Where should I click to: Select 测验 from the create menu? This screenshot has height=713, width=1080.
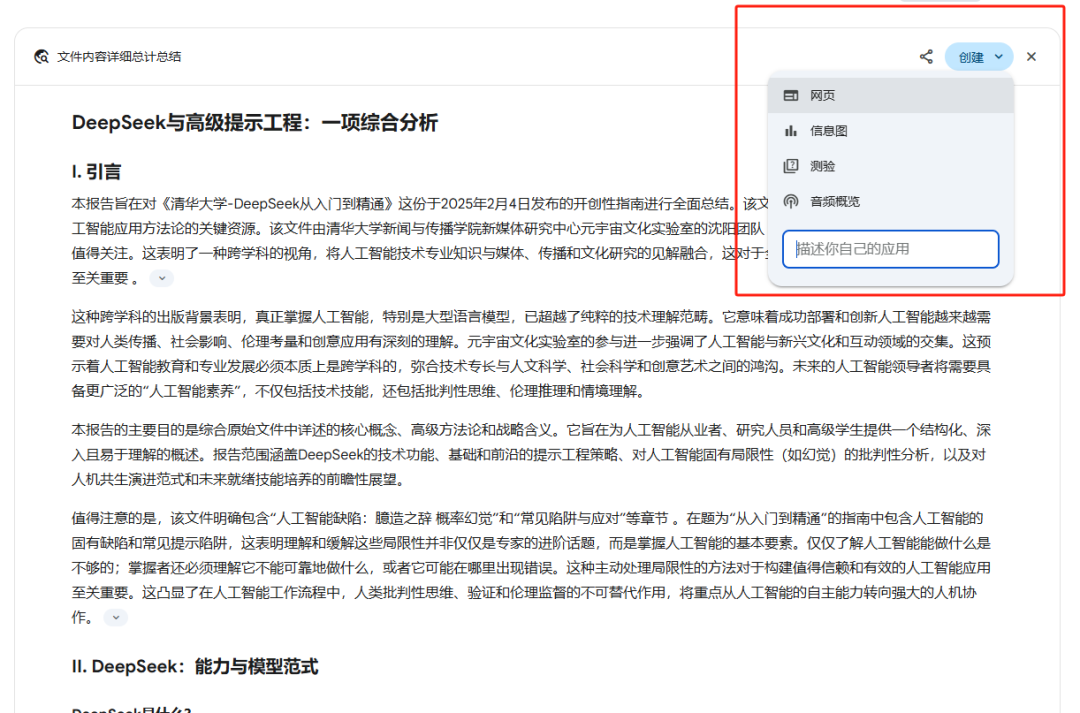point(891,166)
